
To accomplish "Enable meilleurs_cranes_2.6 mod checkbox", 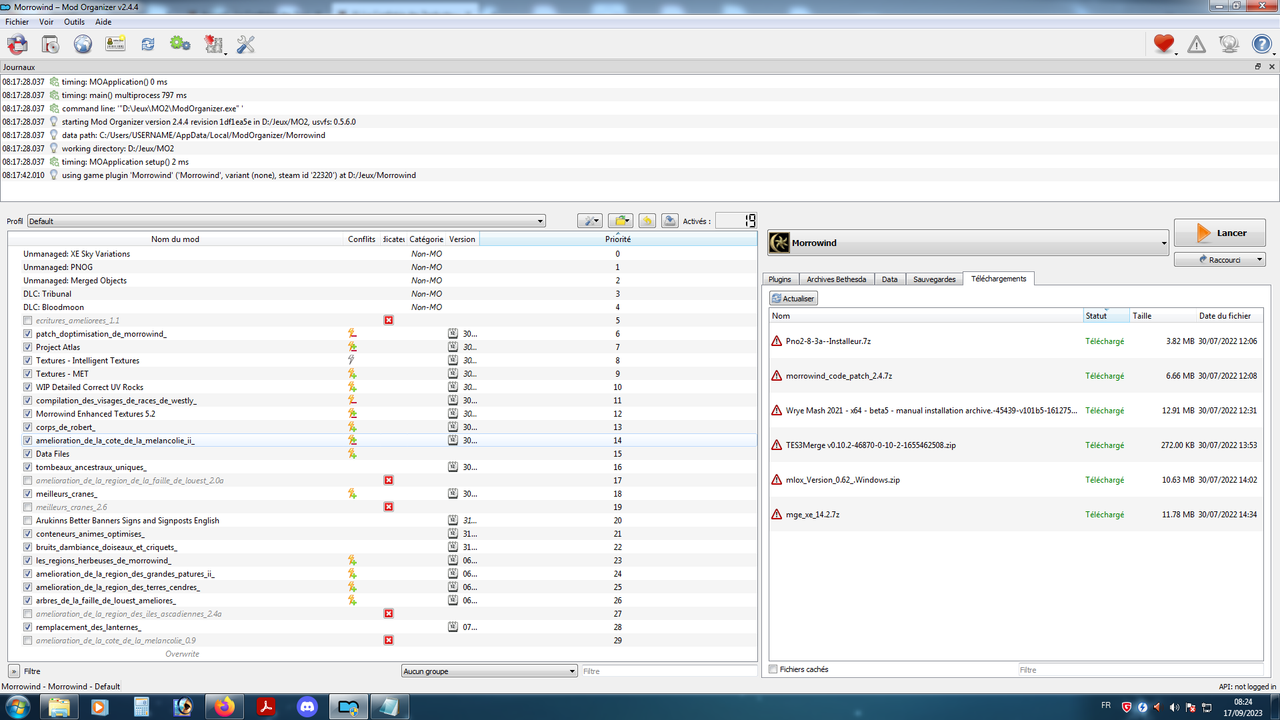I will coord(28,507).
